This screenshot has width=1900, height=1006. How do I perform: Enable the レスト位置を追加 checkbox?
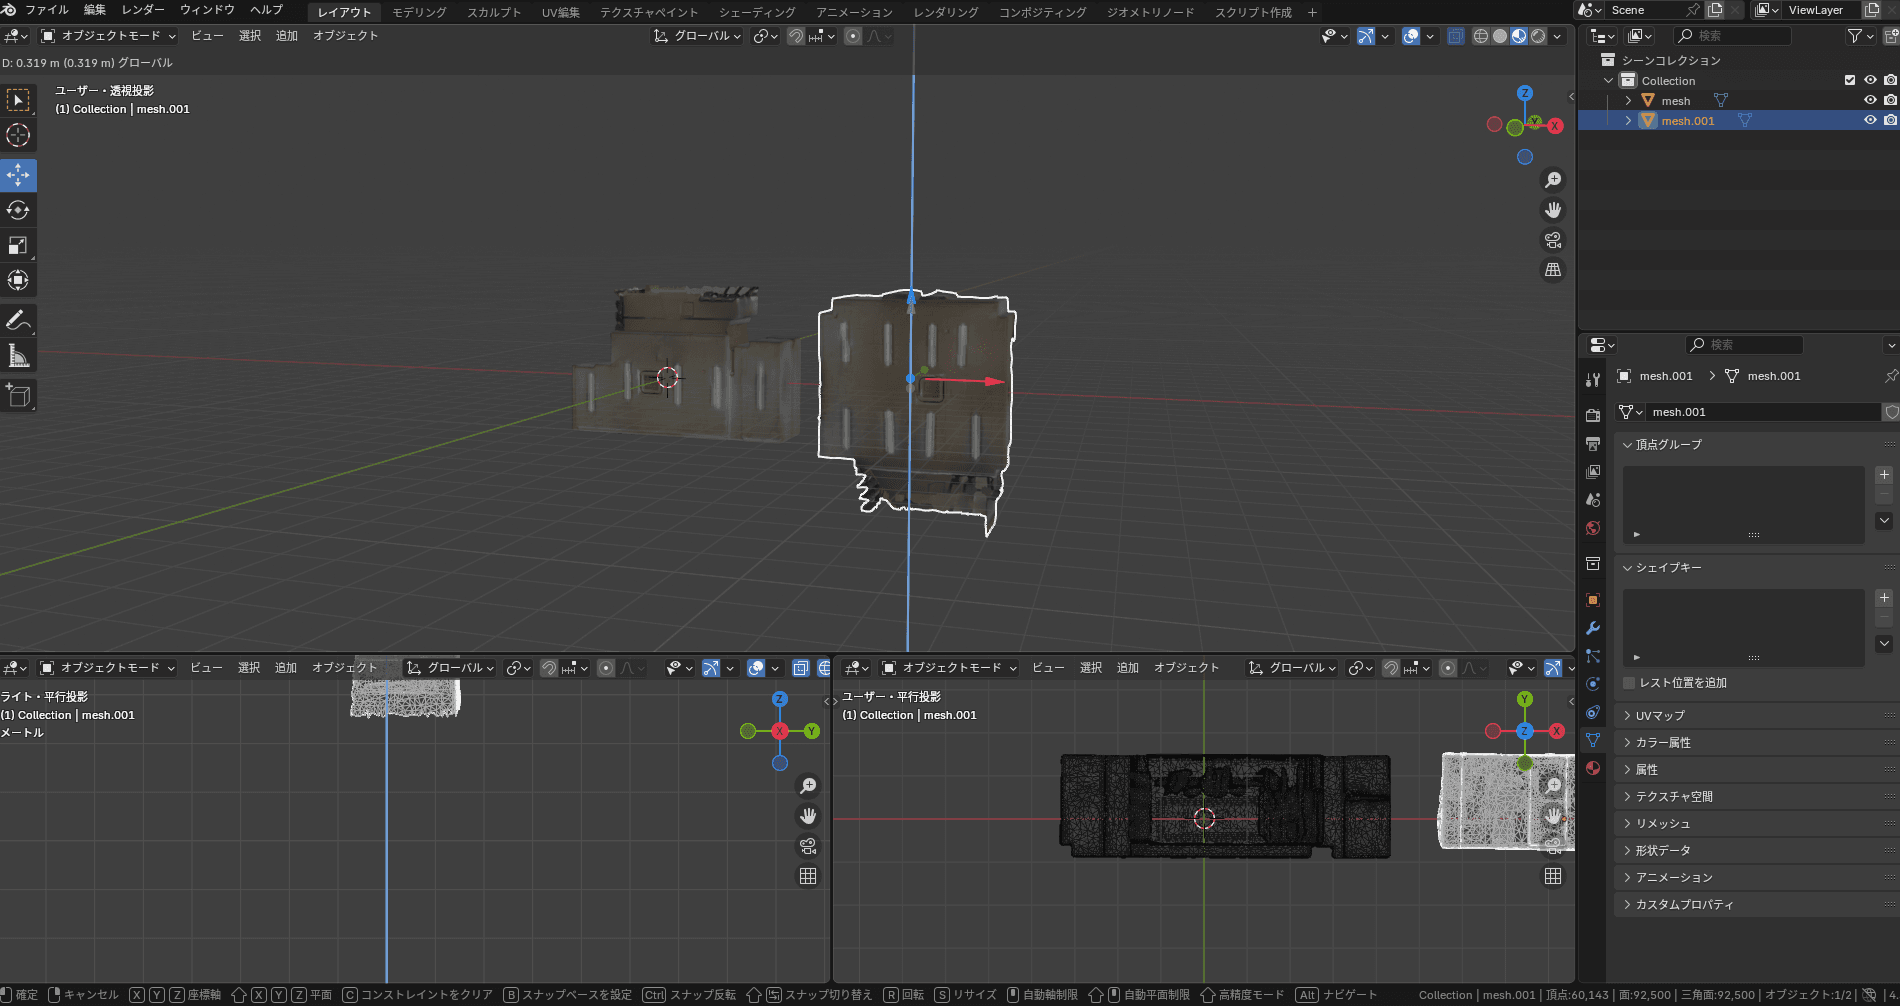pyautogui.click(x=1629, y=683)
